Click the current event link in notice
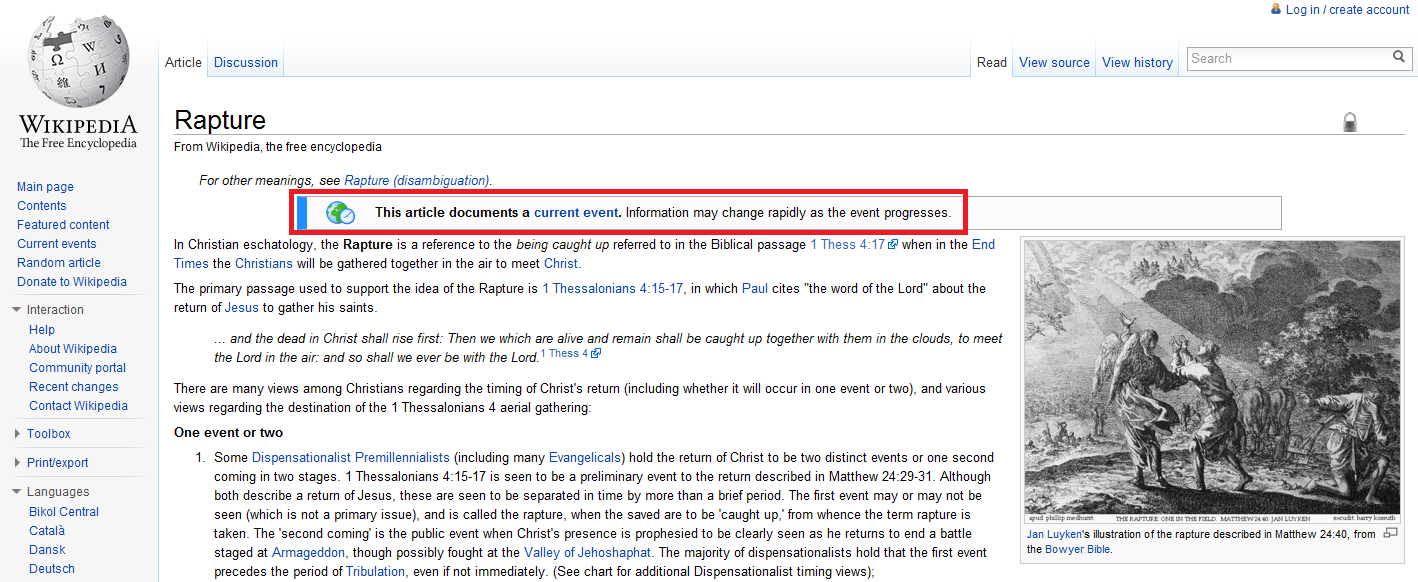 [x=577, y=212]
